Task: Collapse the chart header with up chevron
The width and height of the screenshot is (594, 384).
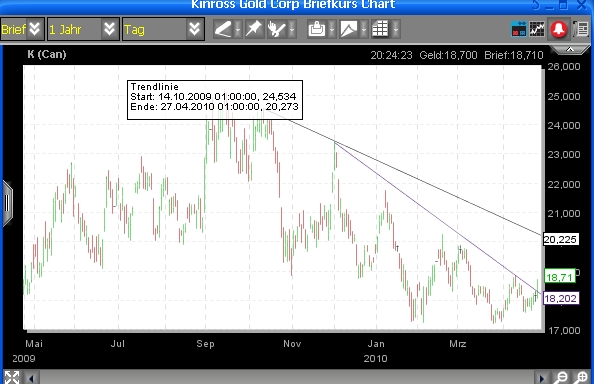Action: tap(569, 50)
